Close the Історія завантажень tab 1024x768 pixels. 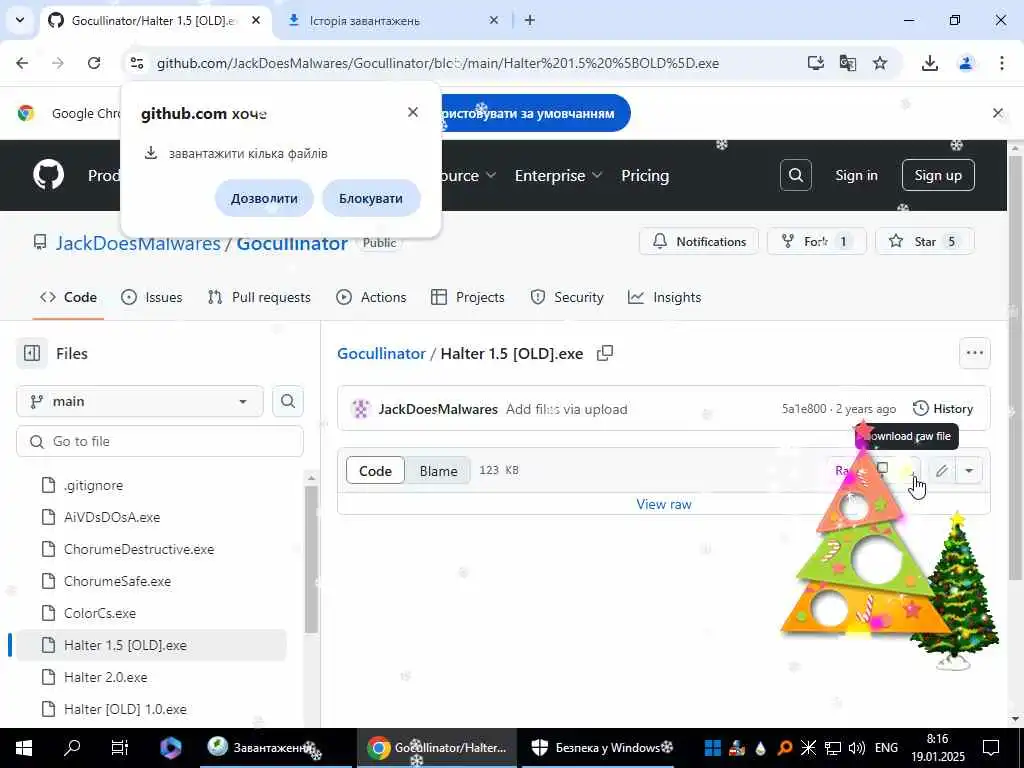click(x=494, y=20)
